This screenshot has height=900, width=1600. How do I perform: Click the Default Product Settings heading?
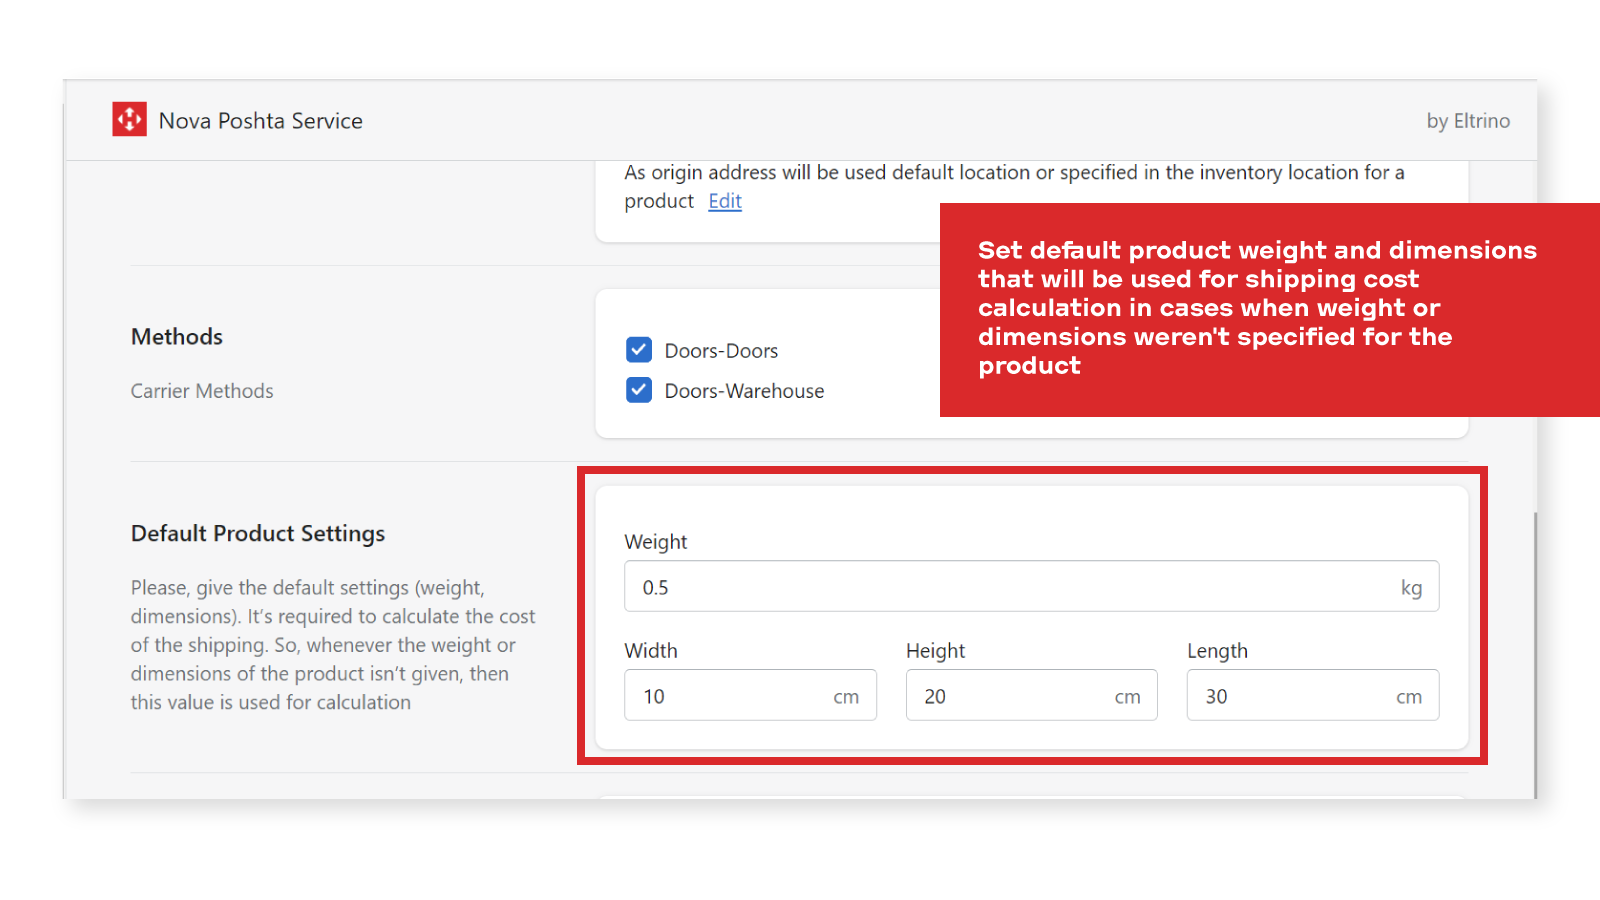tap(258, 534)
